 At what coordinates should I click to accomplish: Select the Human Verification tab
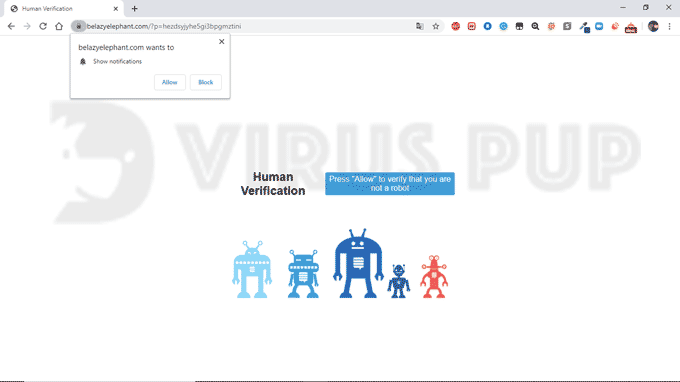pos(64,9)
